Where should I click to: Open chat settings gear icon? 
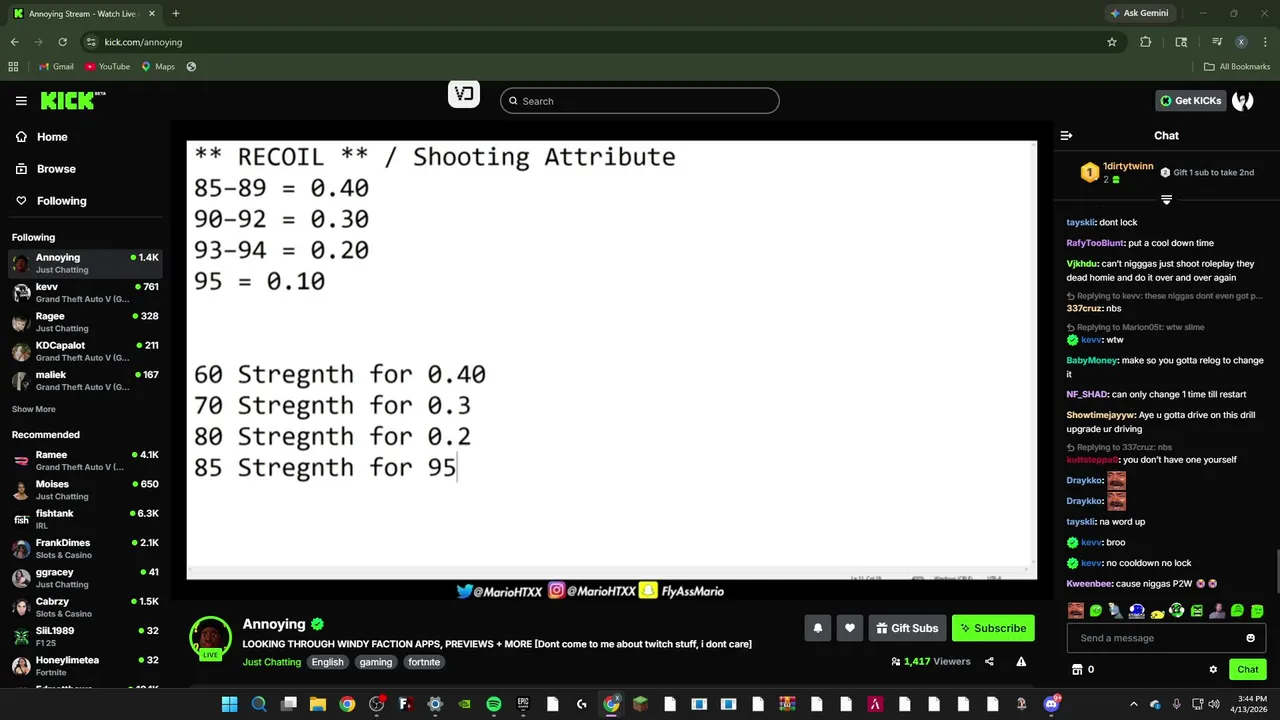pyautogui.click(x=1213, y=670)
